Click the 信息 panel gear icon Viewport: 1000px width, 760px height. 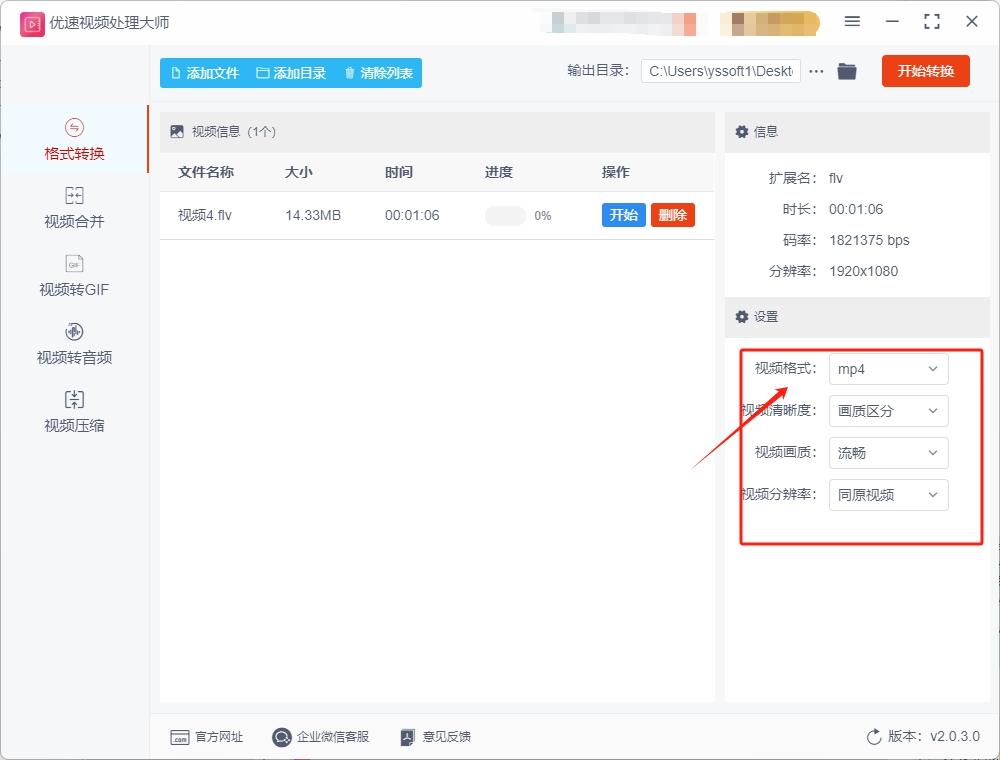pos(740,131)
